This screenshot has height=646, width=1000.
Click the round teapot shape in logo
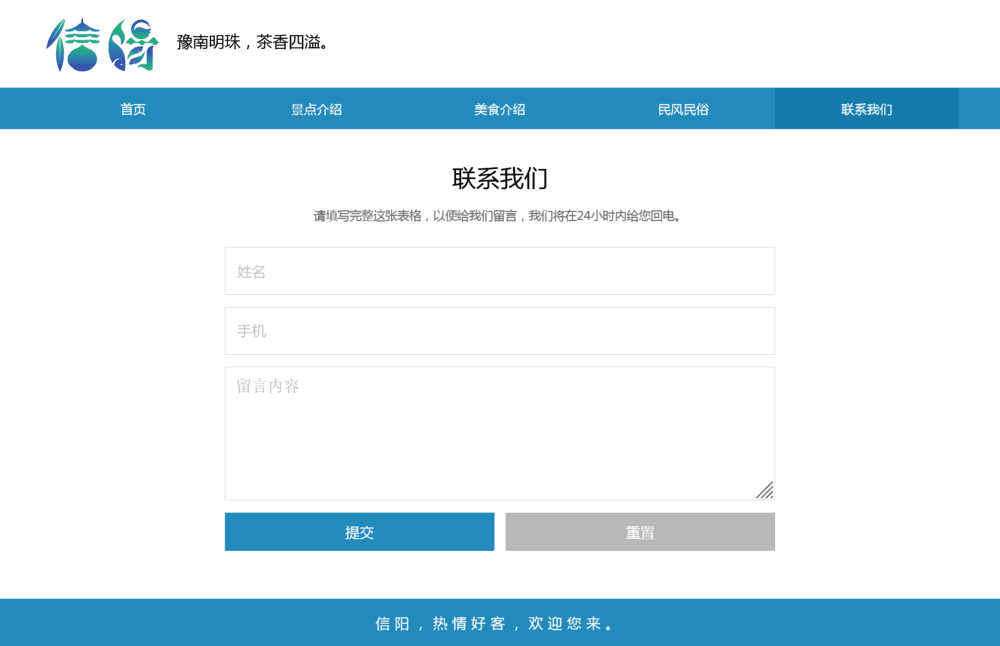83,59
